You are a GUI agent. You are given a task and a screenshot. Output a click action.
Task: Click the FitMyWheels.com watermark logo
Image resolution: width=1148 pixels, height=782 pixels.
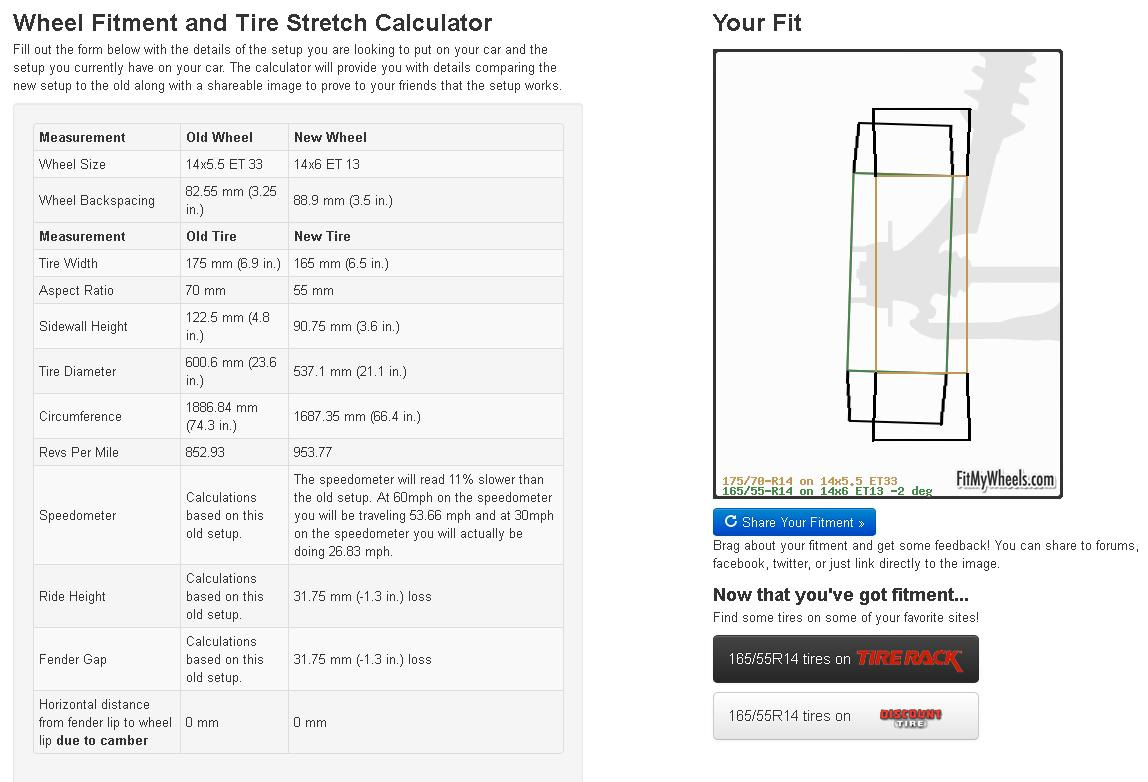[x=1004, y=479]
